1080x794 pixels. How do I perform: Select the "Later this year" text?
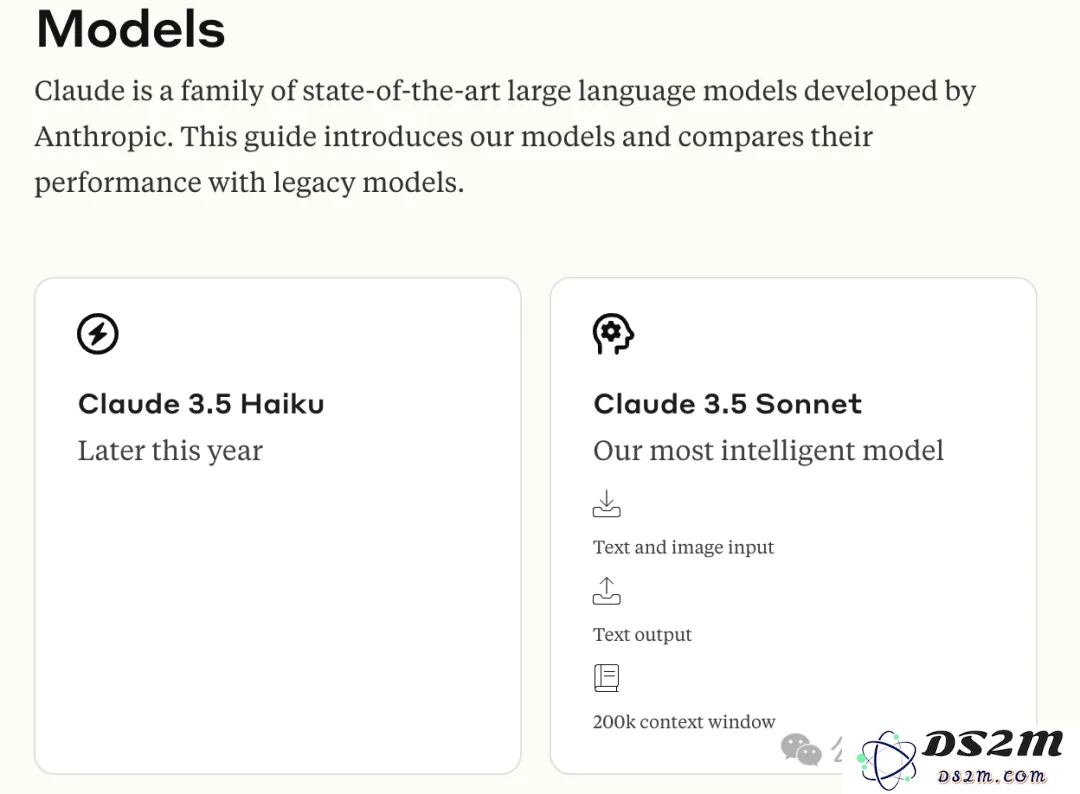click(170, 450)
